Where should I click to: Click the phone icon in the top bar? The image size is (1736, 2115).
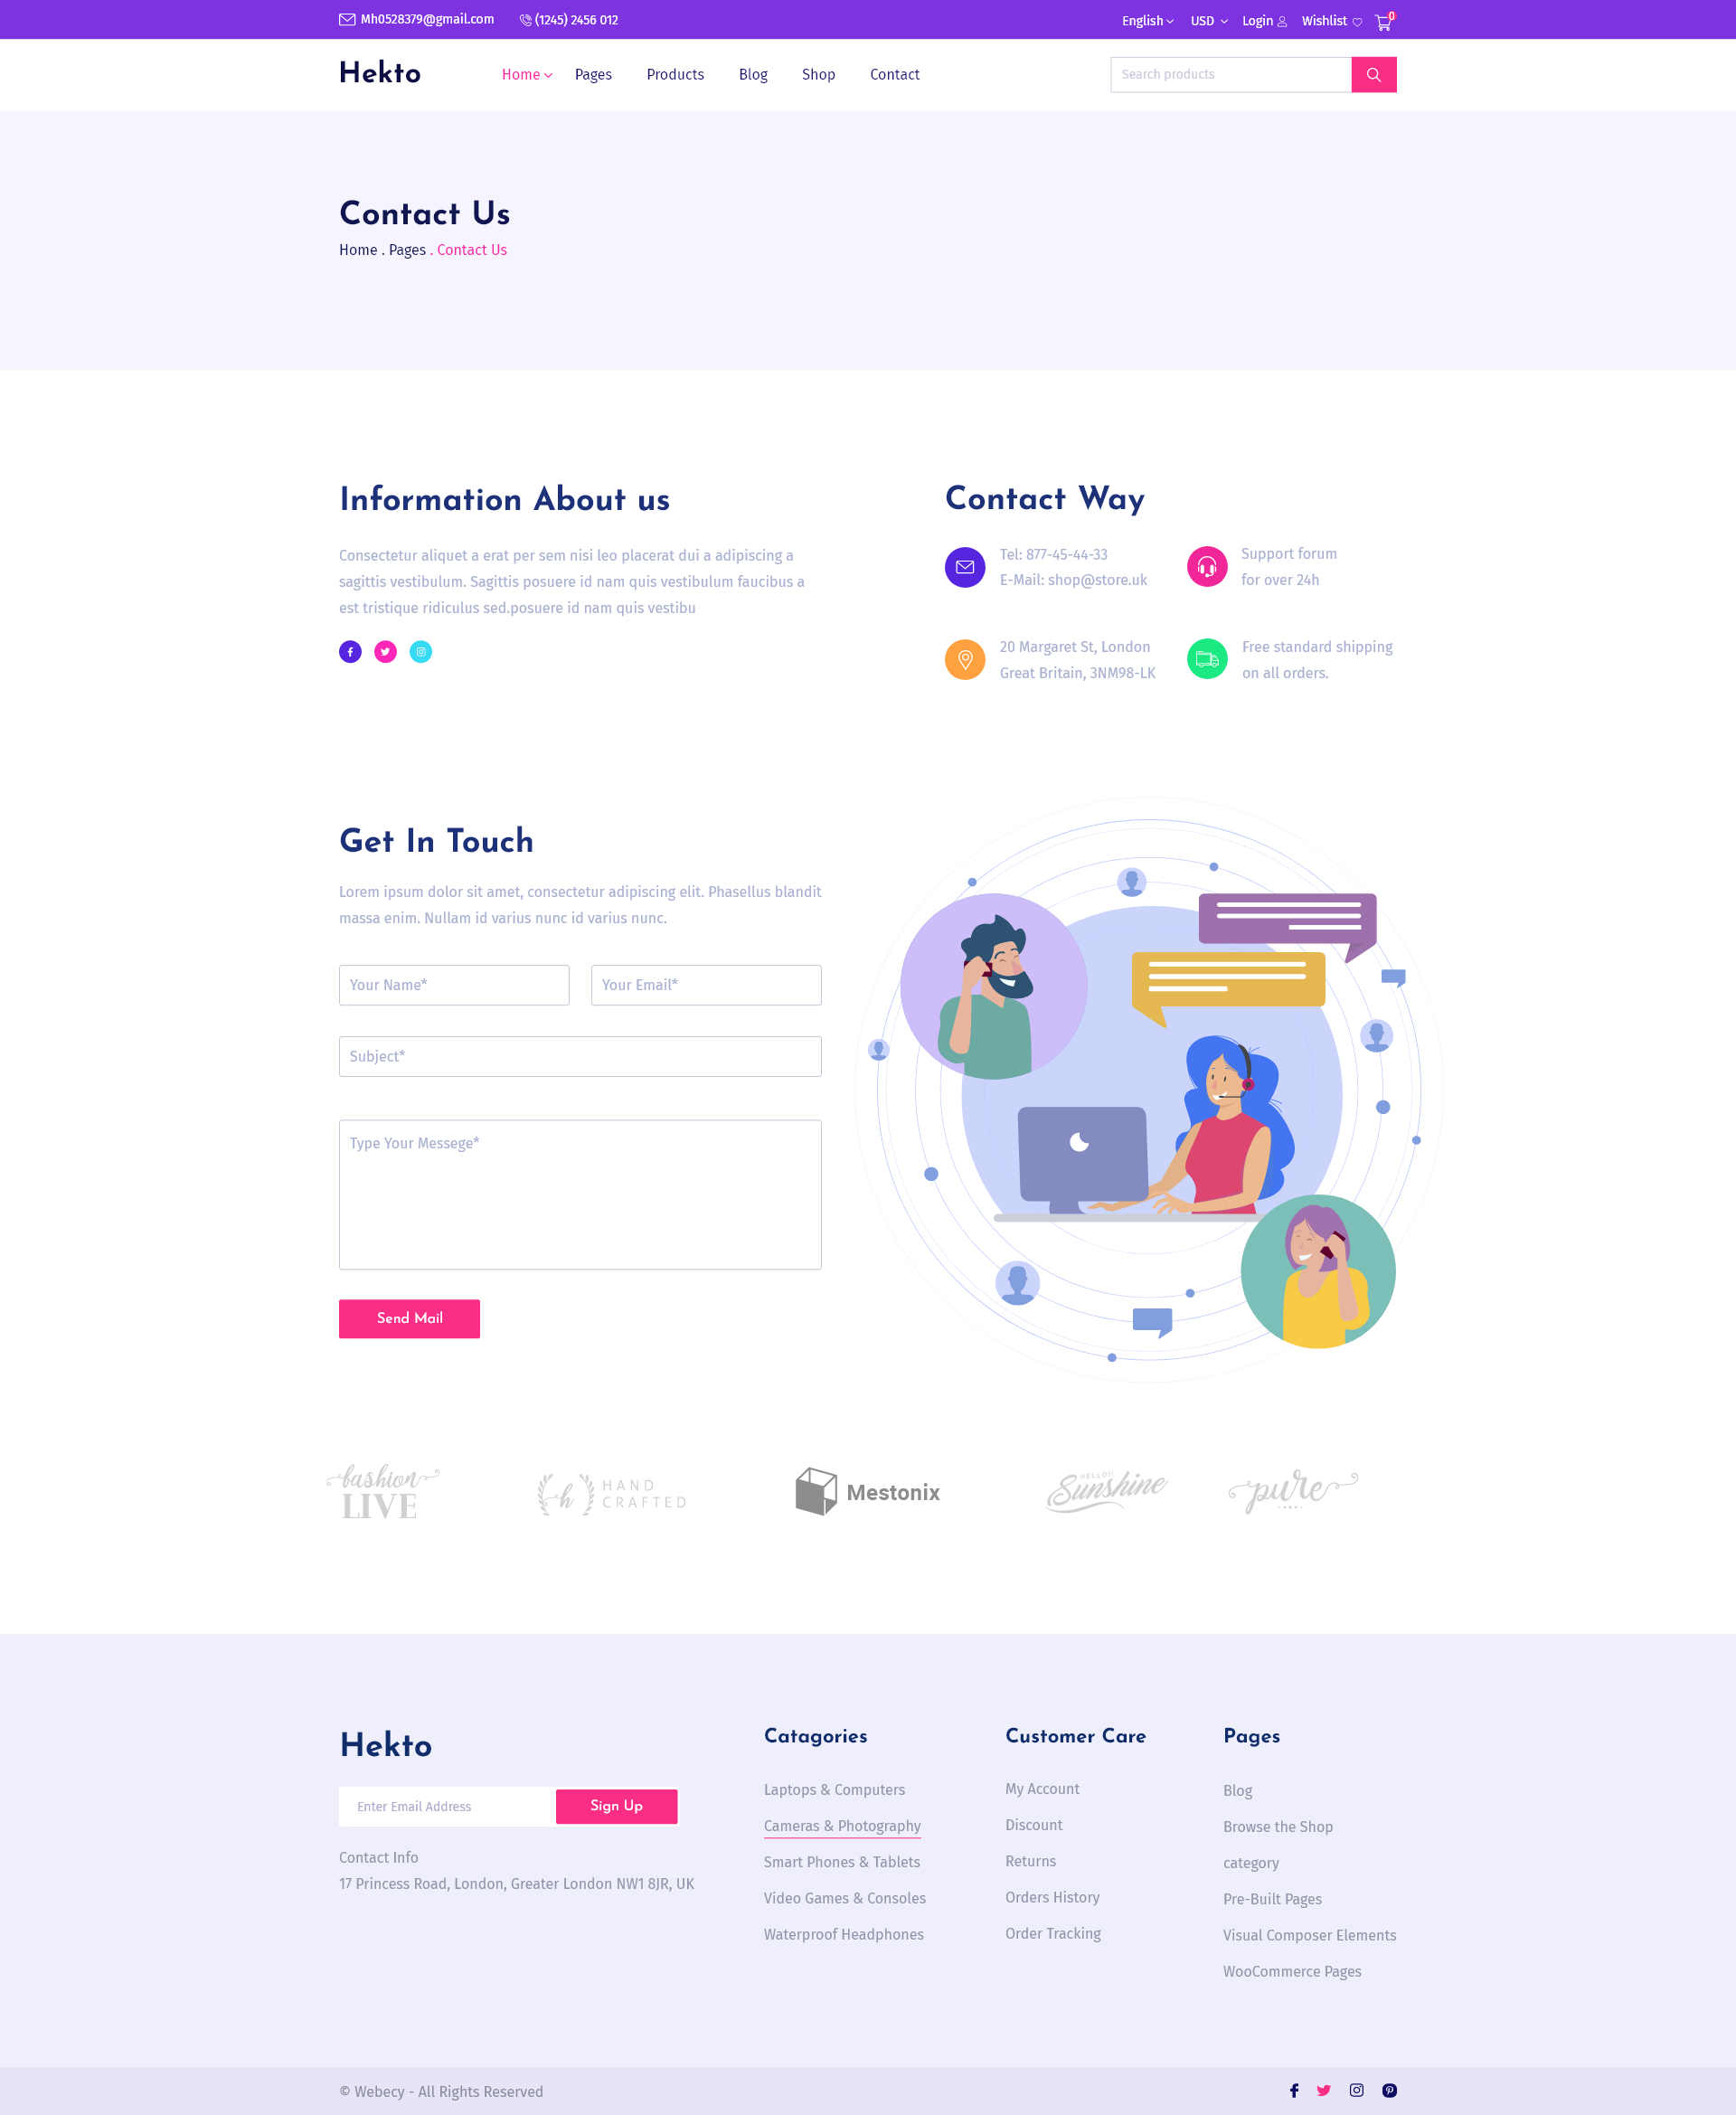525,19
